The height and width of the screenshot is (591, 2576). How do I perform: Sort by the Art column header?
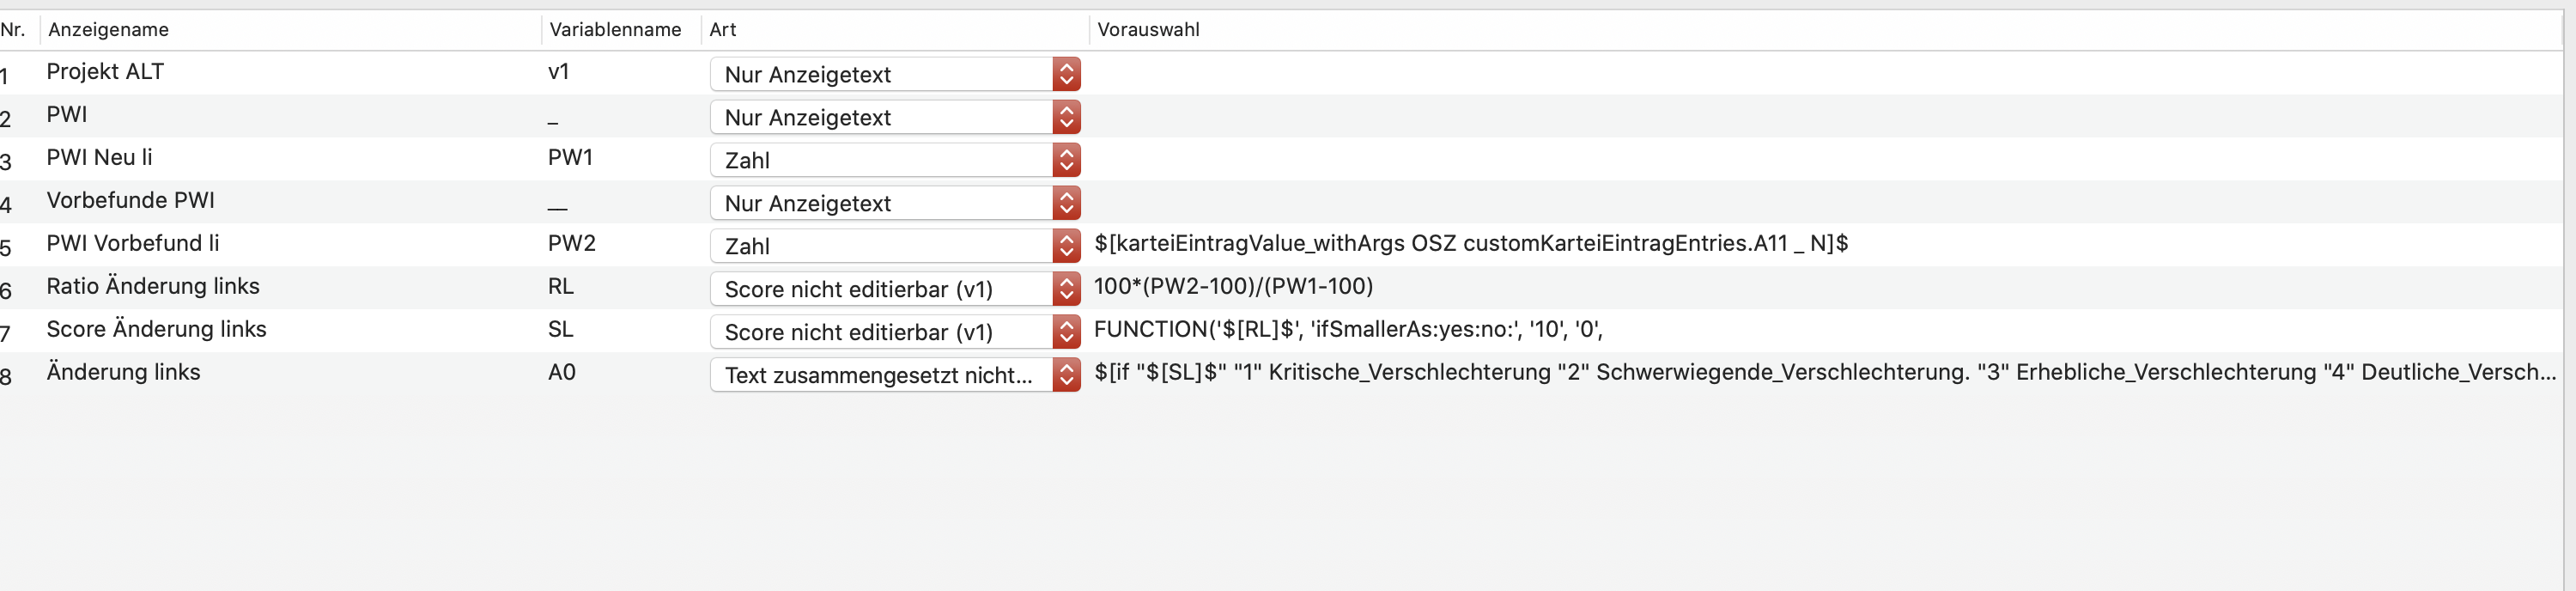[x=722, y=30]
